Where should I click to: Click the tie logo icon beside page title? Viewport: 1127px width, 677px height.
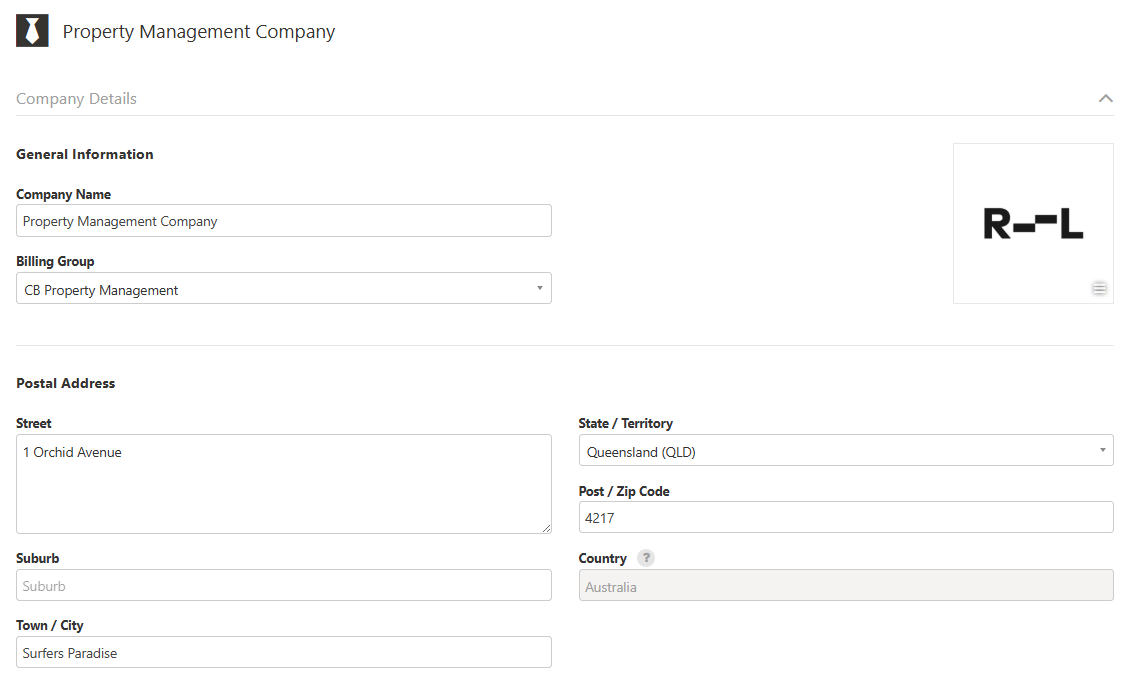[32, 31]
